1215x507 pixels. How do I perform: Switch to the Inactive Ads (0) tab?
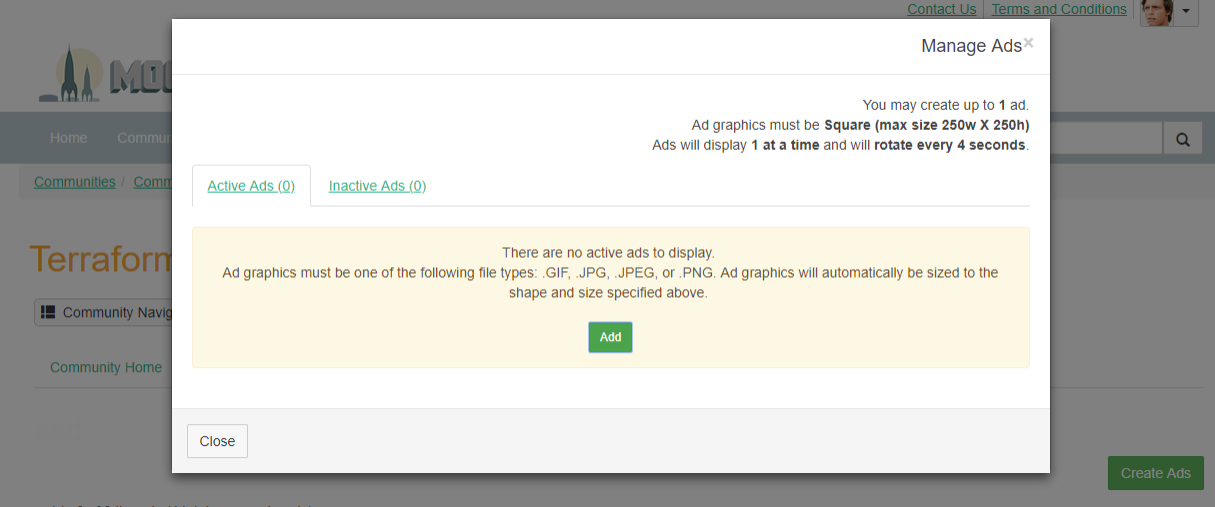pos(377,186)
